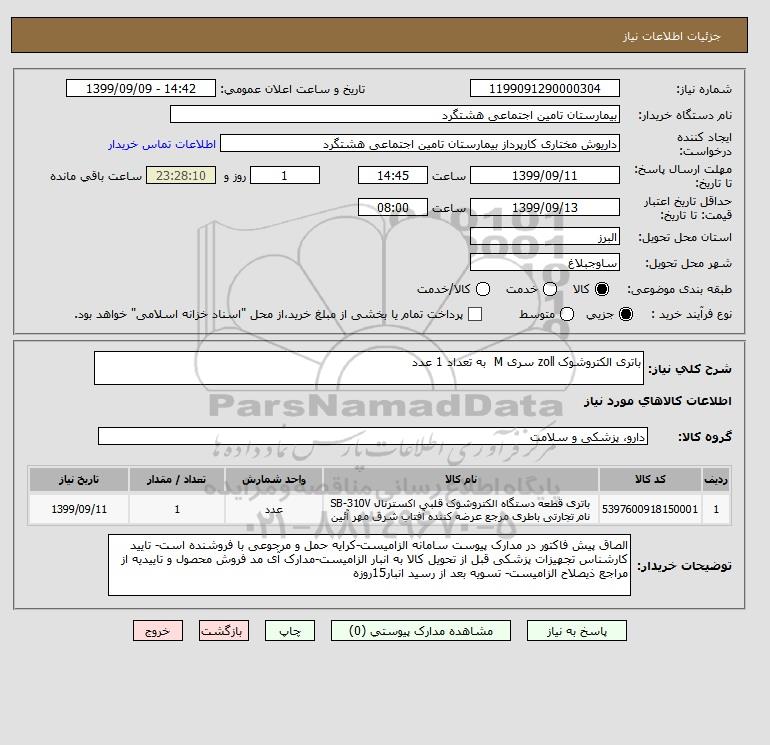This screenshot has height=745, width=770.
Task: Select the کالا radio button
Action: click(602, 289)
